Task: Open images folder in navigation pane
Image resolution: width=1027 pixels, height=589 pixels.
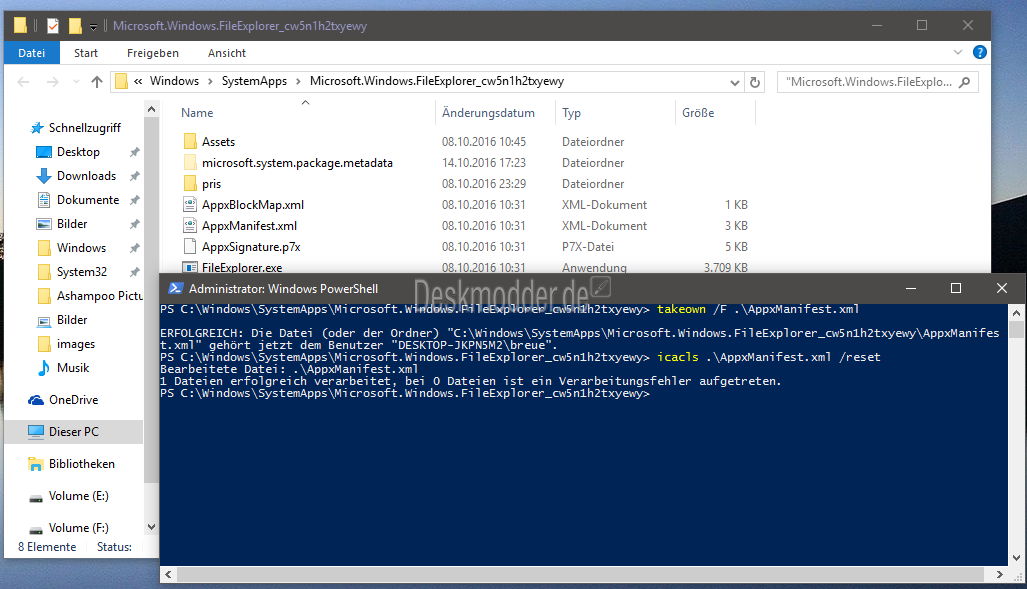Action: pos(76,344)
